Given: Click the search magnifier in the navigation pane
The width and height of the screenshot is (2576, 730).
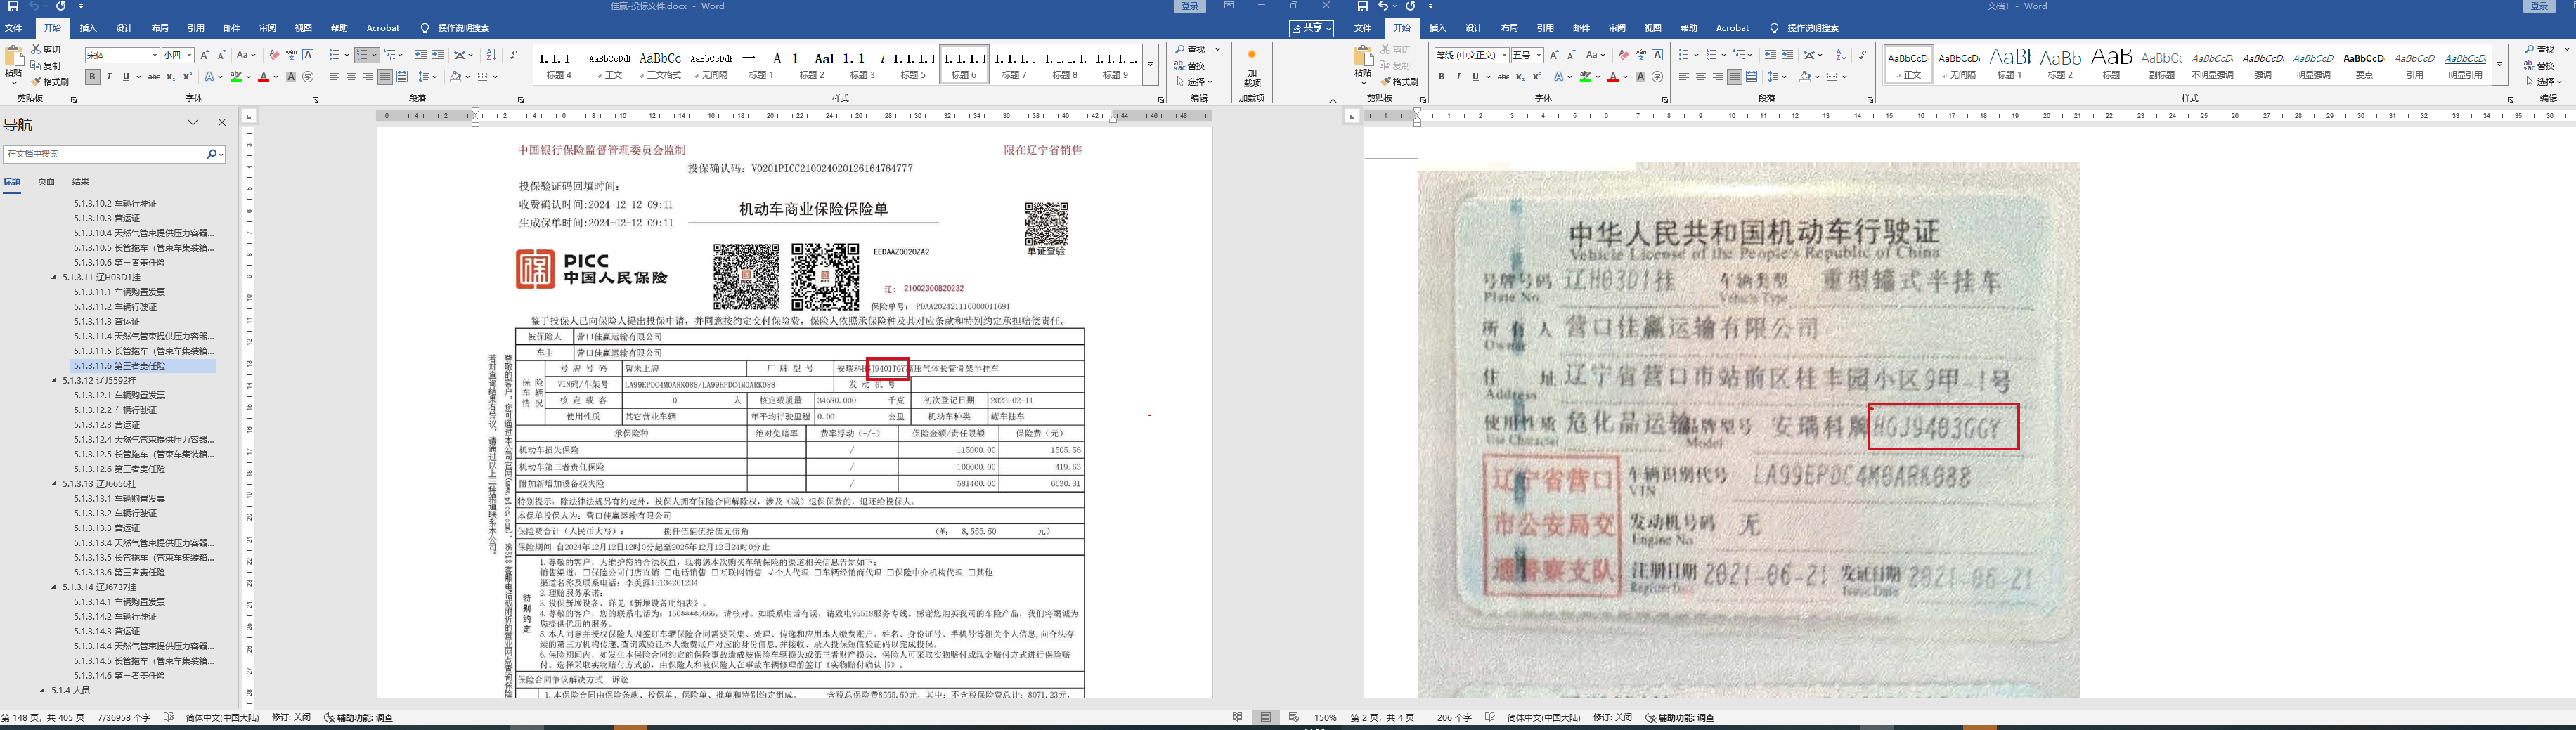Looking at the screenshot, I should [x=212, y=154].
